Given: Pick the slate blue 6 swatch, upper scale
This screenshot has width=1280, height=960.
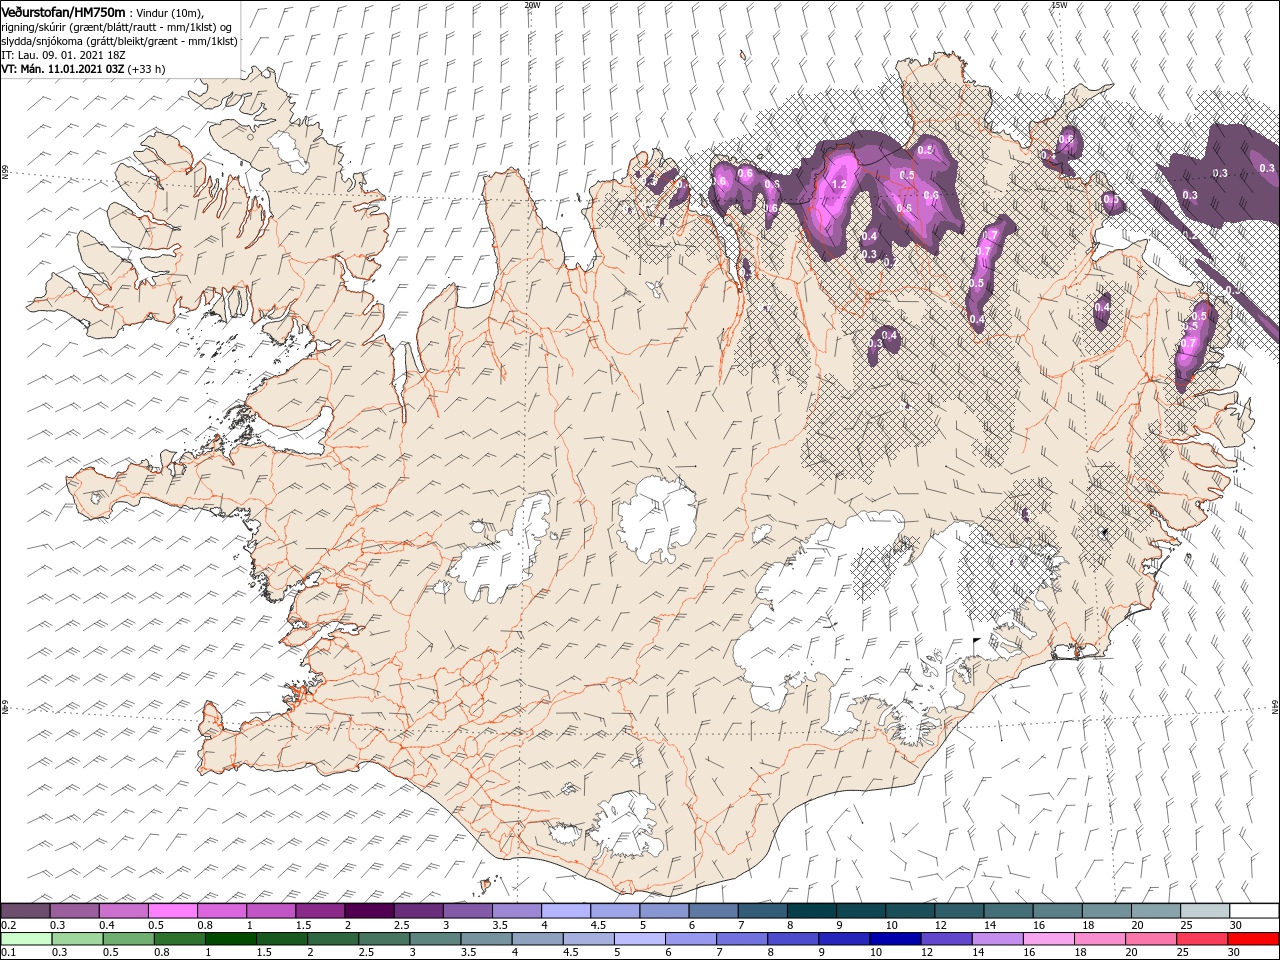Looking at the screenshot, I should pos(714,910).
